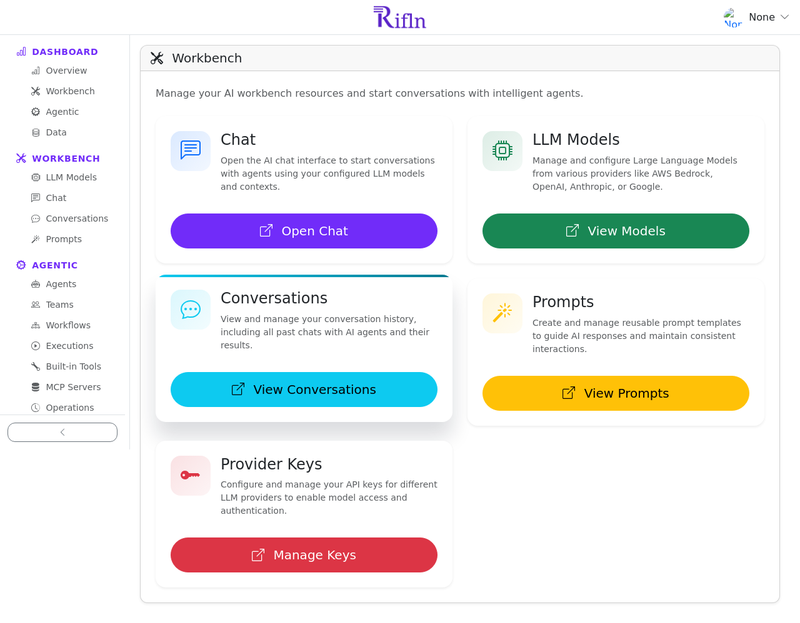Click the DASHBOARD section heading in sidebar
Image resolution: width=800 pixels, height=623 pixels.
[65, 52]
